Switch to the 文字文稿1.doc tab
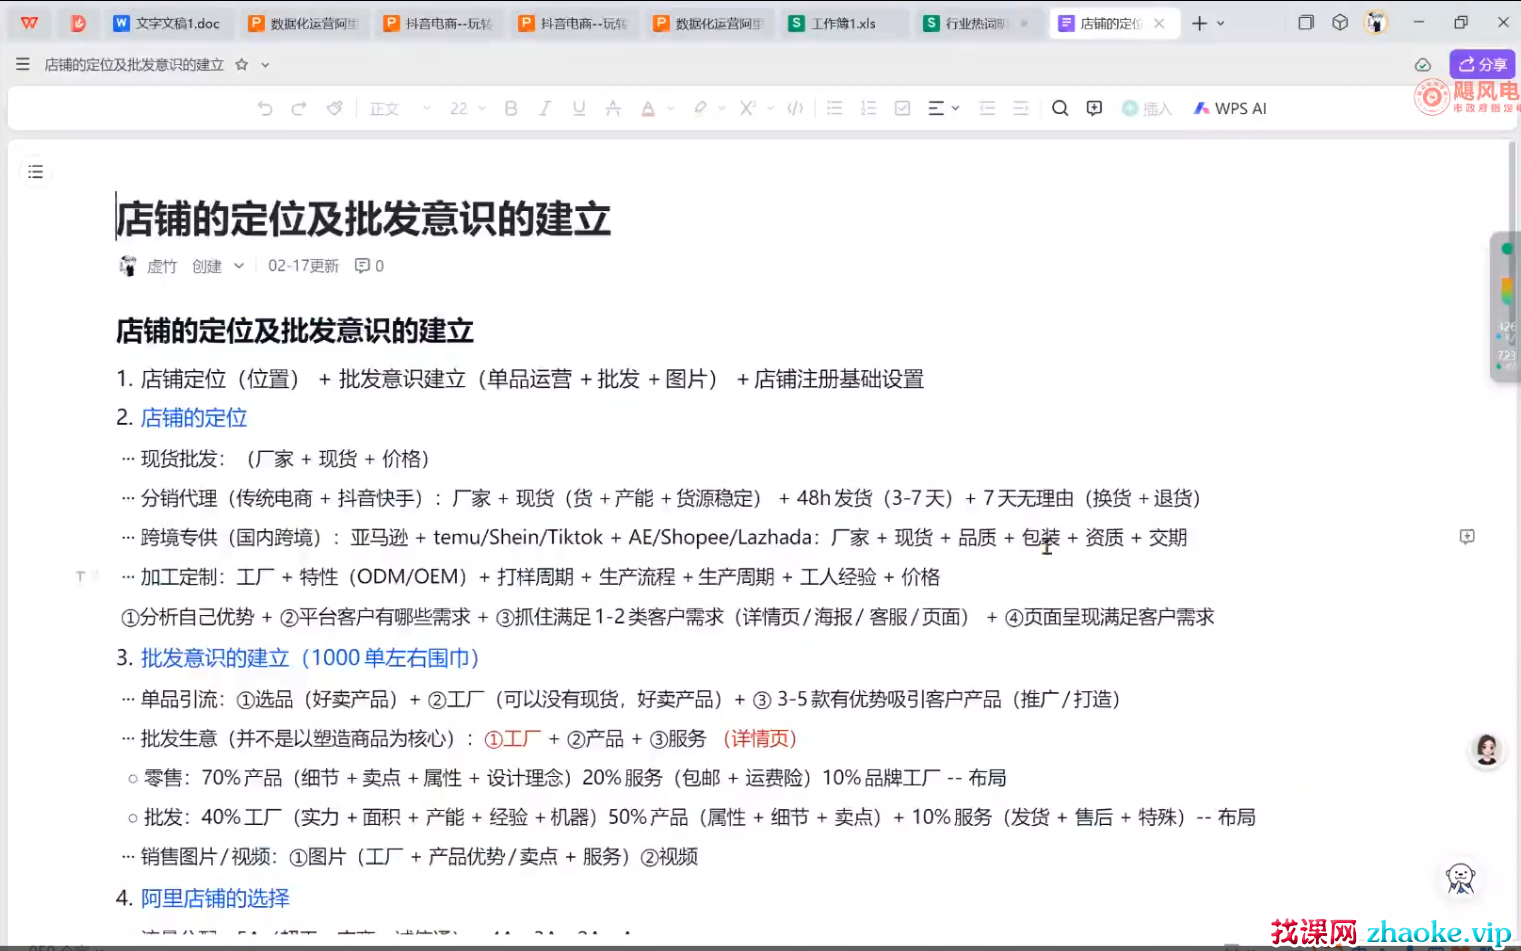Image resolution: width=1521 pixels, height=951 pixels. [167, 23]
